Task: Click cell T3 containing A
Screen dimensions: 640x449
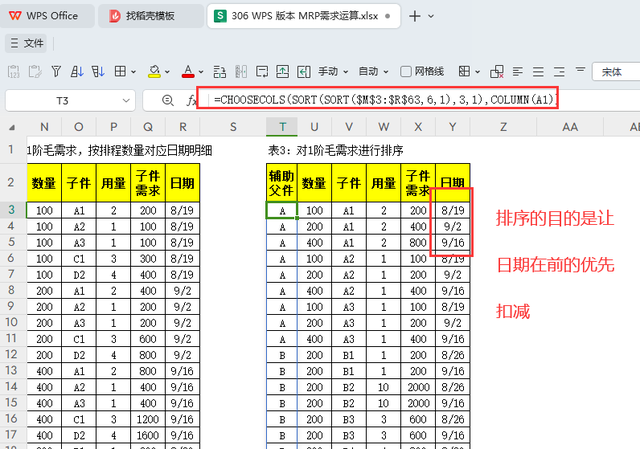Action: coord(282,211)
